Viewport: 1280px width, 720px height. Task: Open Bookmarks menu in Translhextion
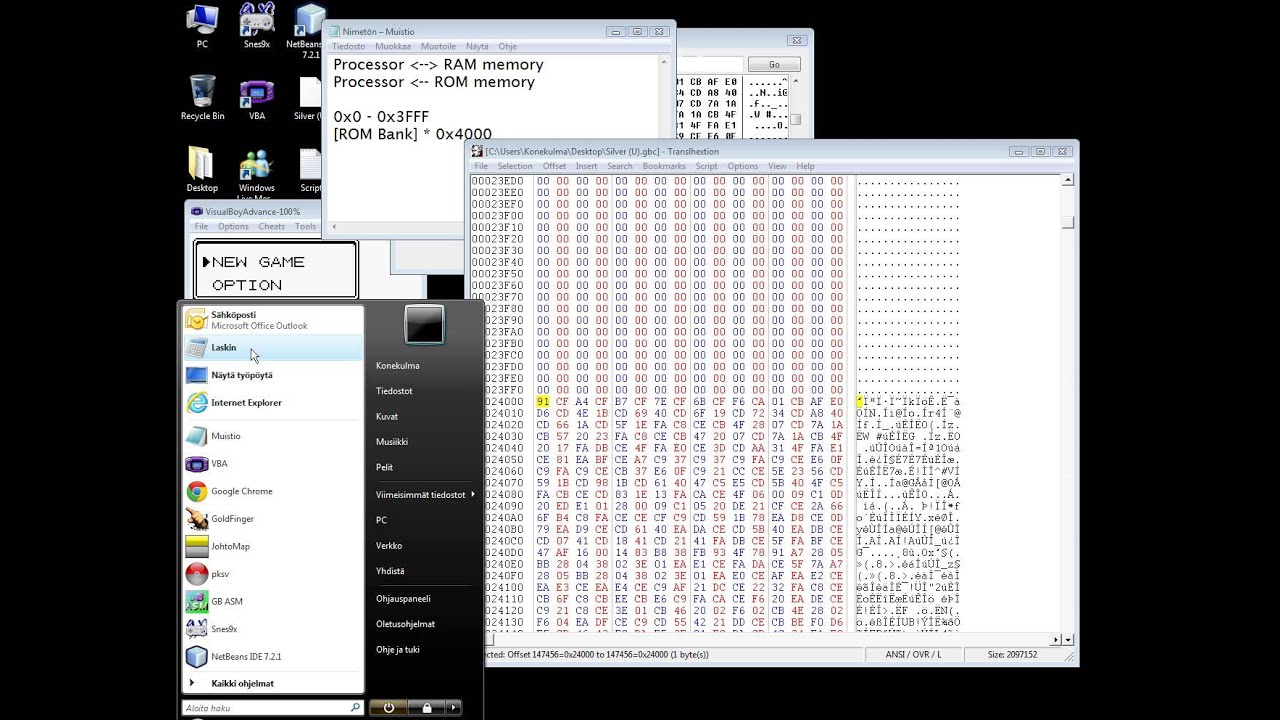(664, 166)
